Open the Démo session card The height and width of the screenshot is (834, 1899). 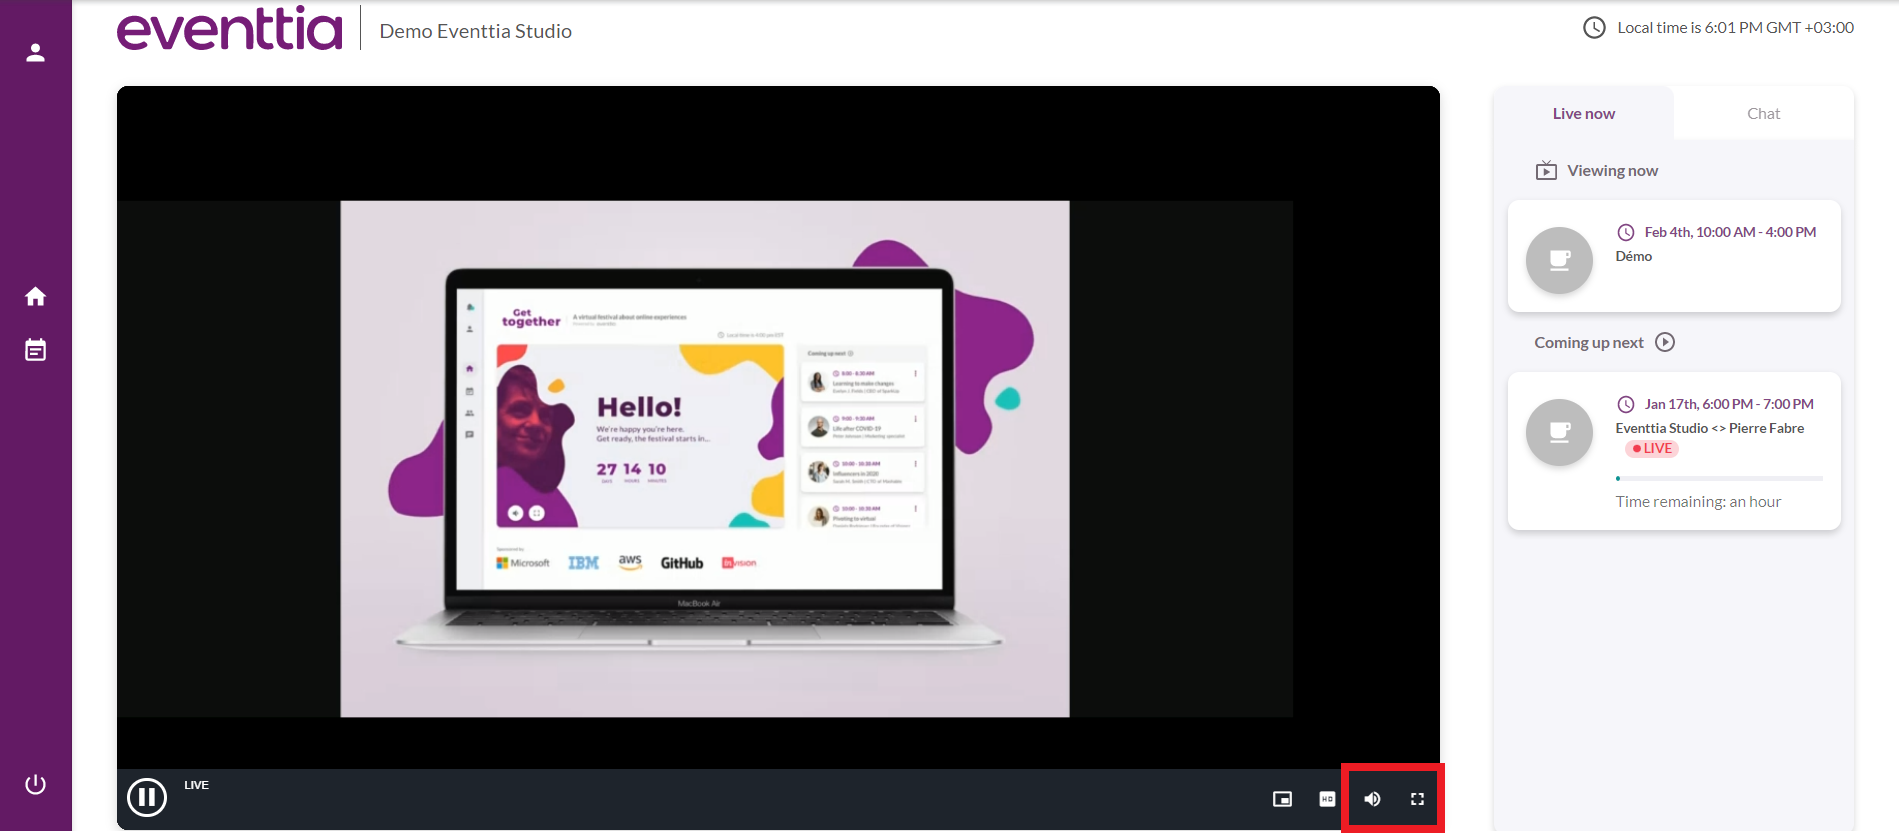click(1673, 257)
